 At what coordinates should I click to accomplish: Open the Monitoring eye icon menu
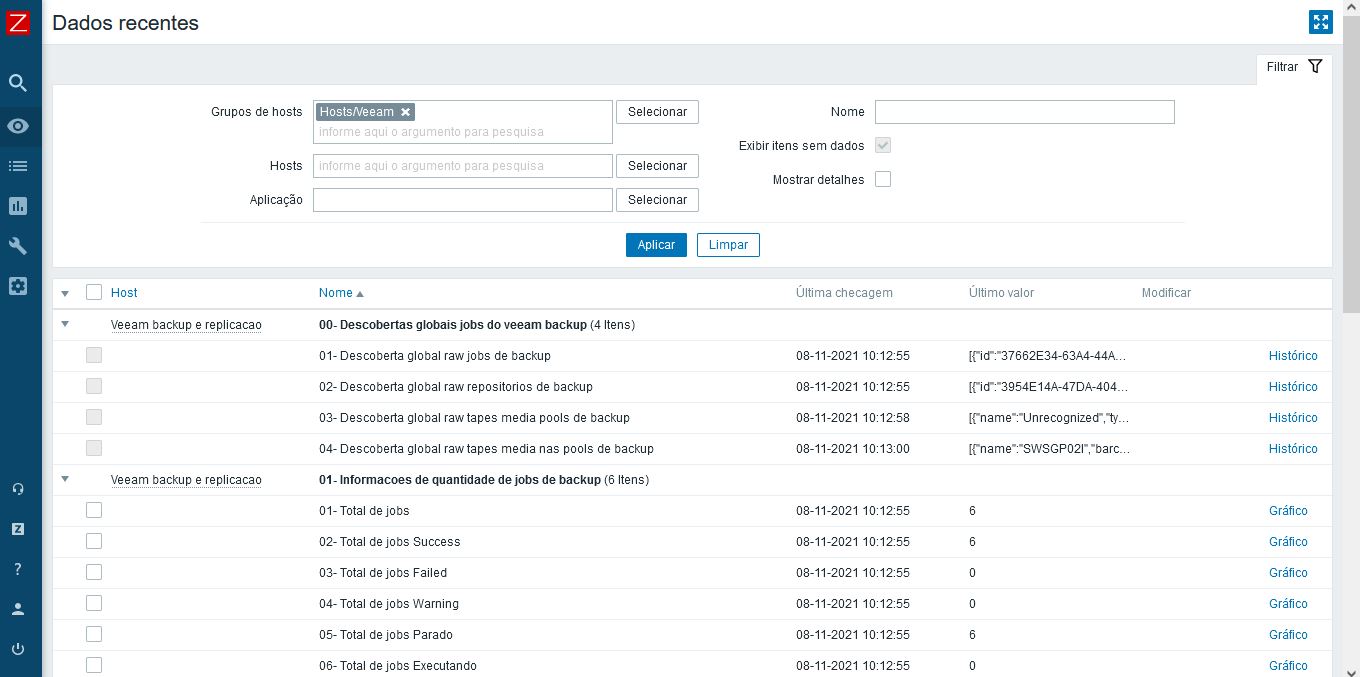18,126
